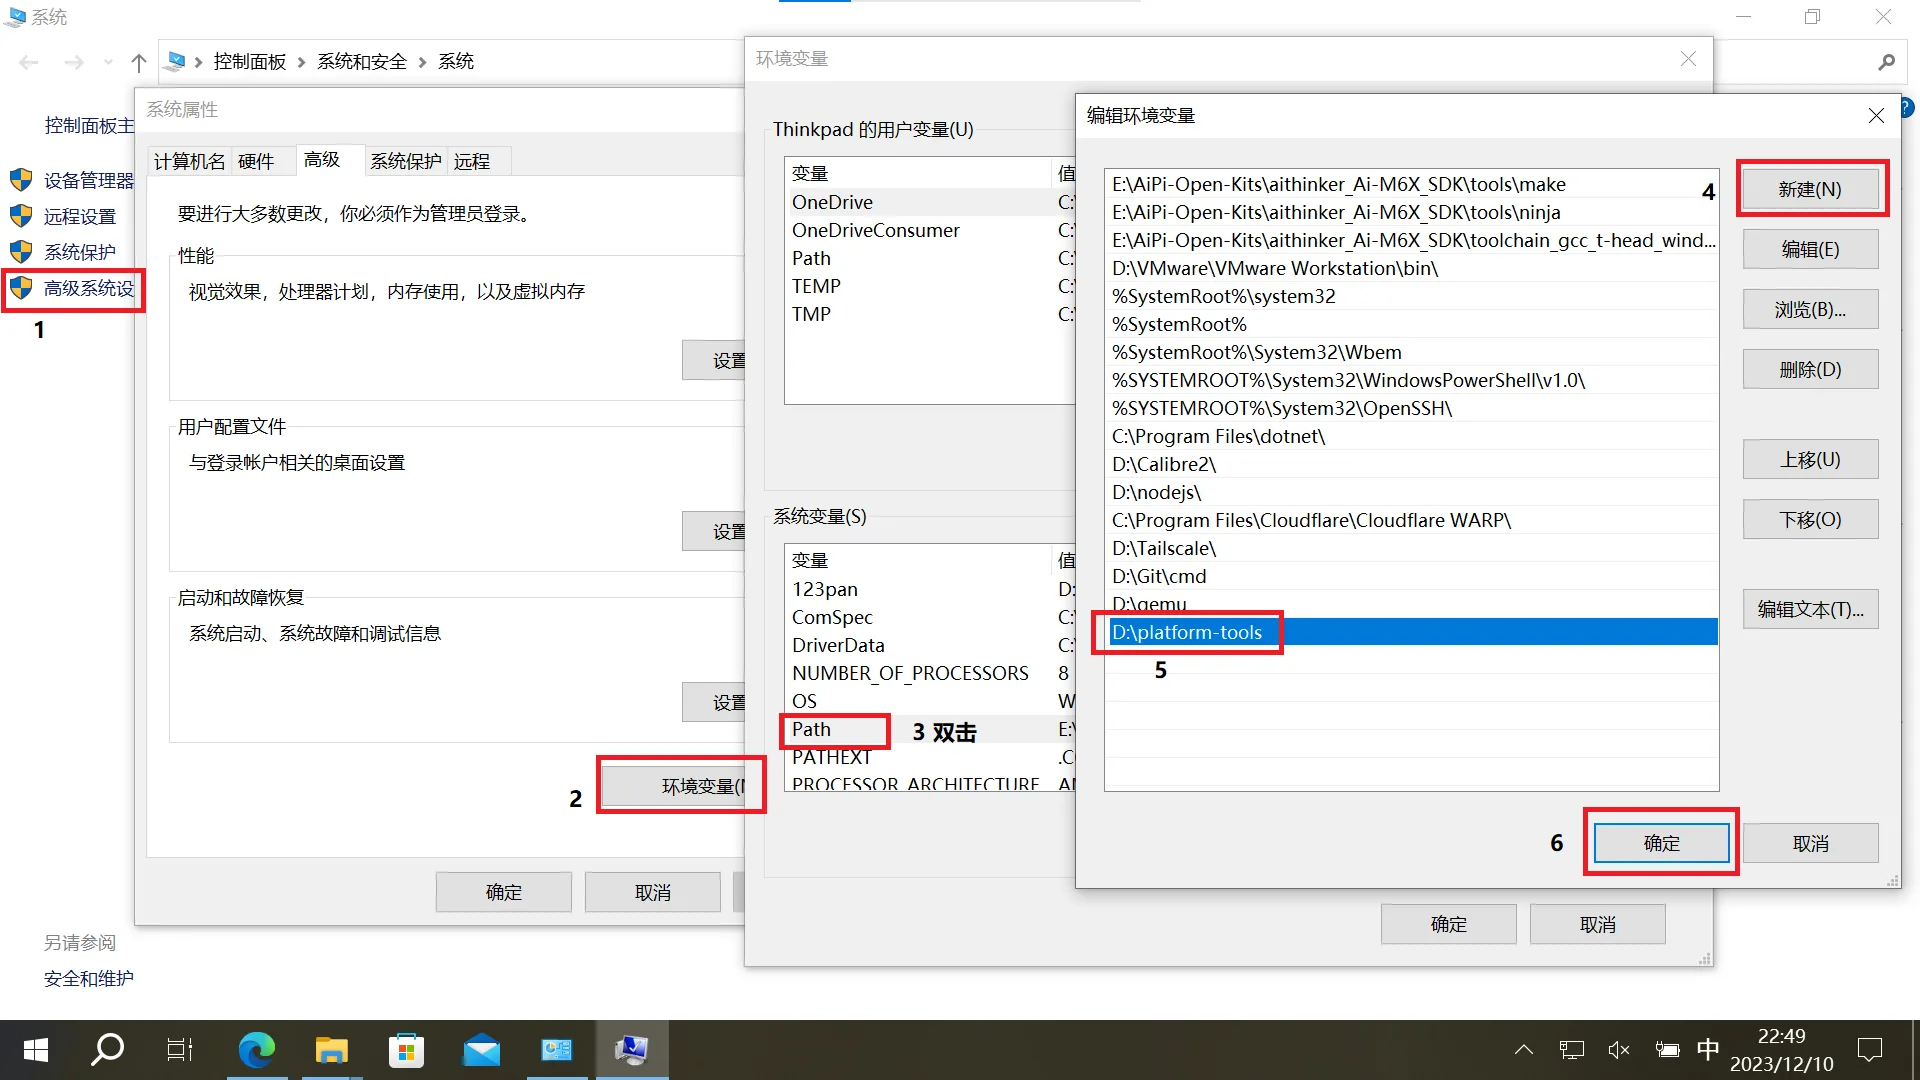Open the notification center icon
Image resolution: width=1920 pixels, height=1080 pixels.
1869,1050
